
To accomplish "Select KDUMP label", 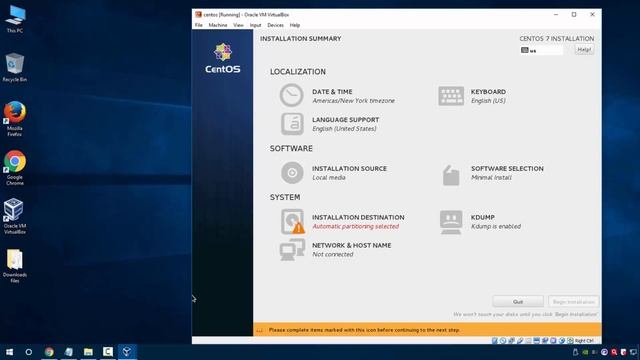I will [x=483, y=218].
